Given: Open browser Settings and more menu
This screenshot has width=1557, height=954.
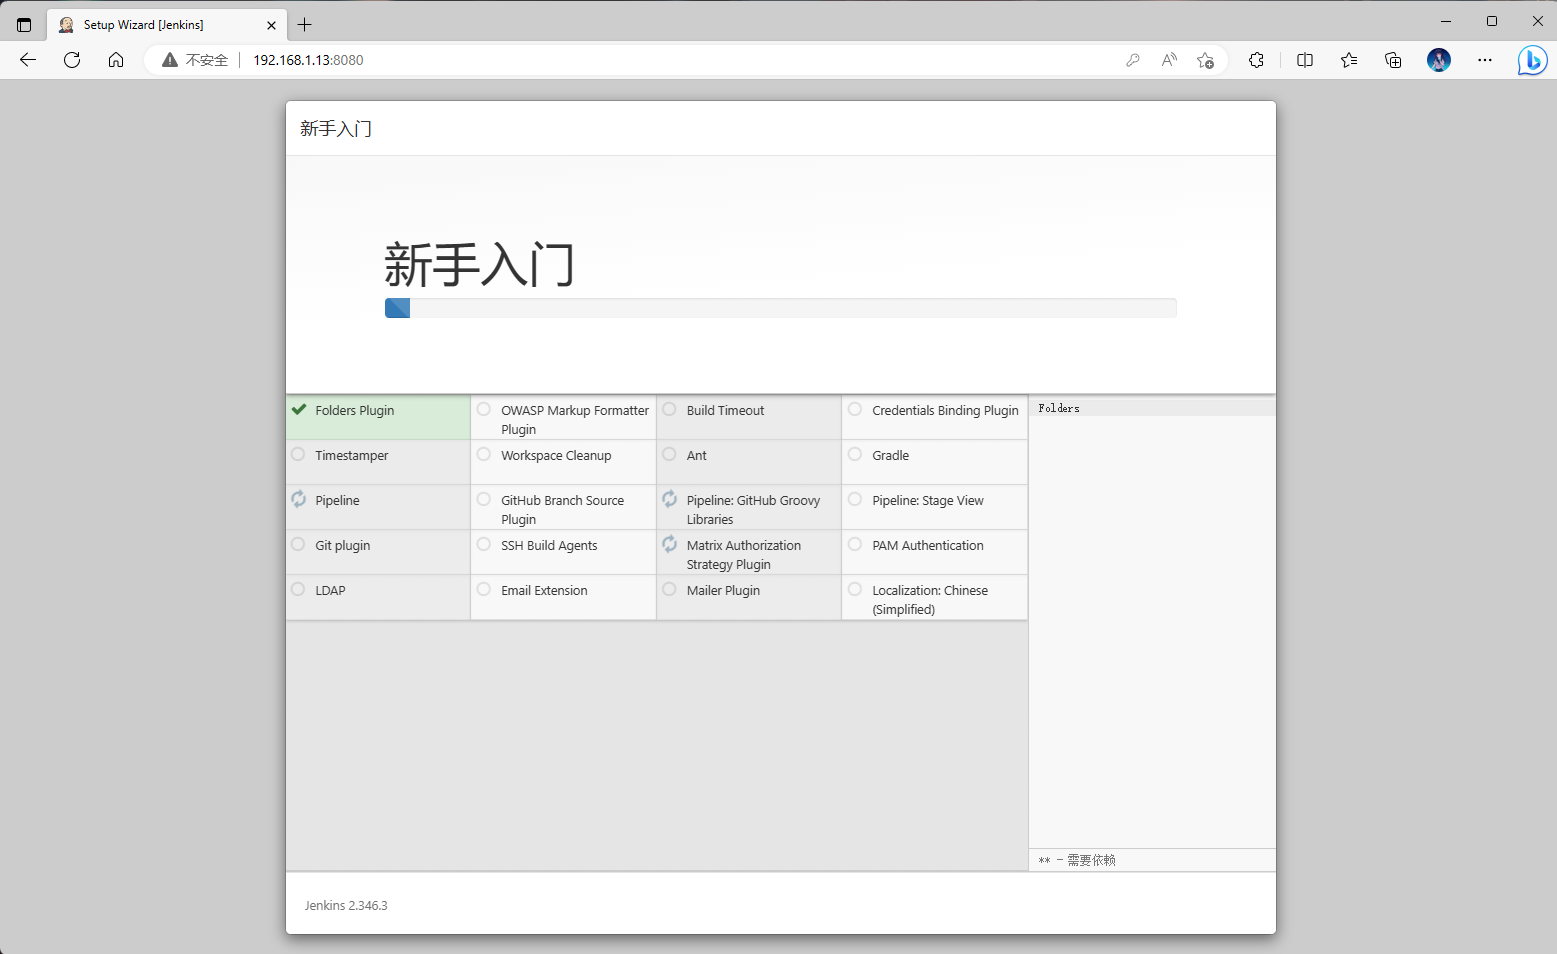Looking at the screenshot, I should tap(1485, 60).
